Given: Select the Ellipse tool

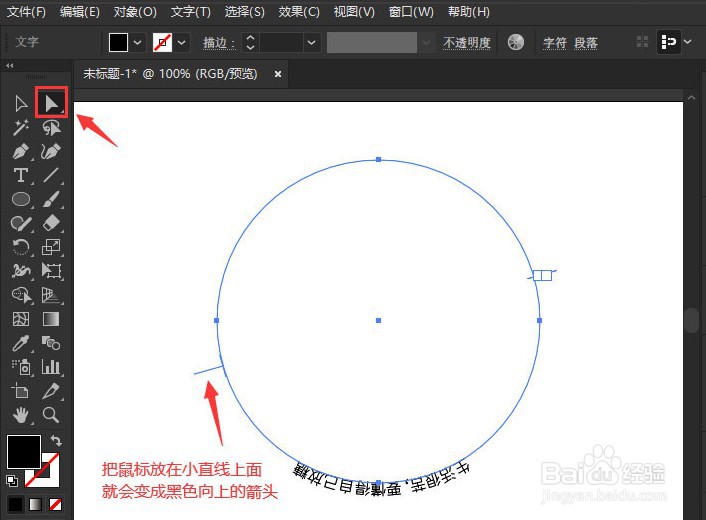Looking at the screenshot, I should pyautogui.click(x=21, y=199).
